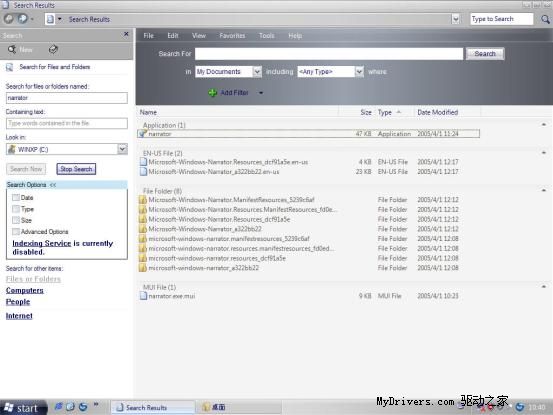The height and width of the screenshot is (415, 553).
Task: Click the Back navigation arrow
Action: tap(9, 19)
